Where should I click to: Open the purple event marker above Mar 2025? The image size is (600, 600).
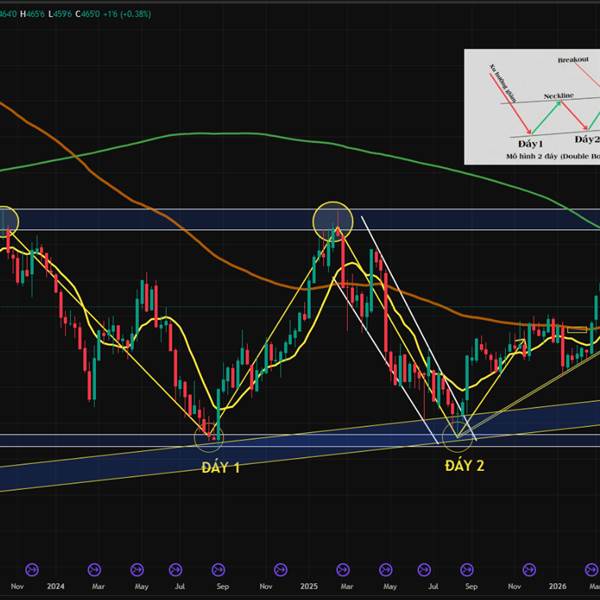click(343, 569)
